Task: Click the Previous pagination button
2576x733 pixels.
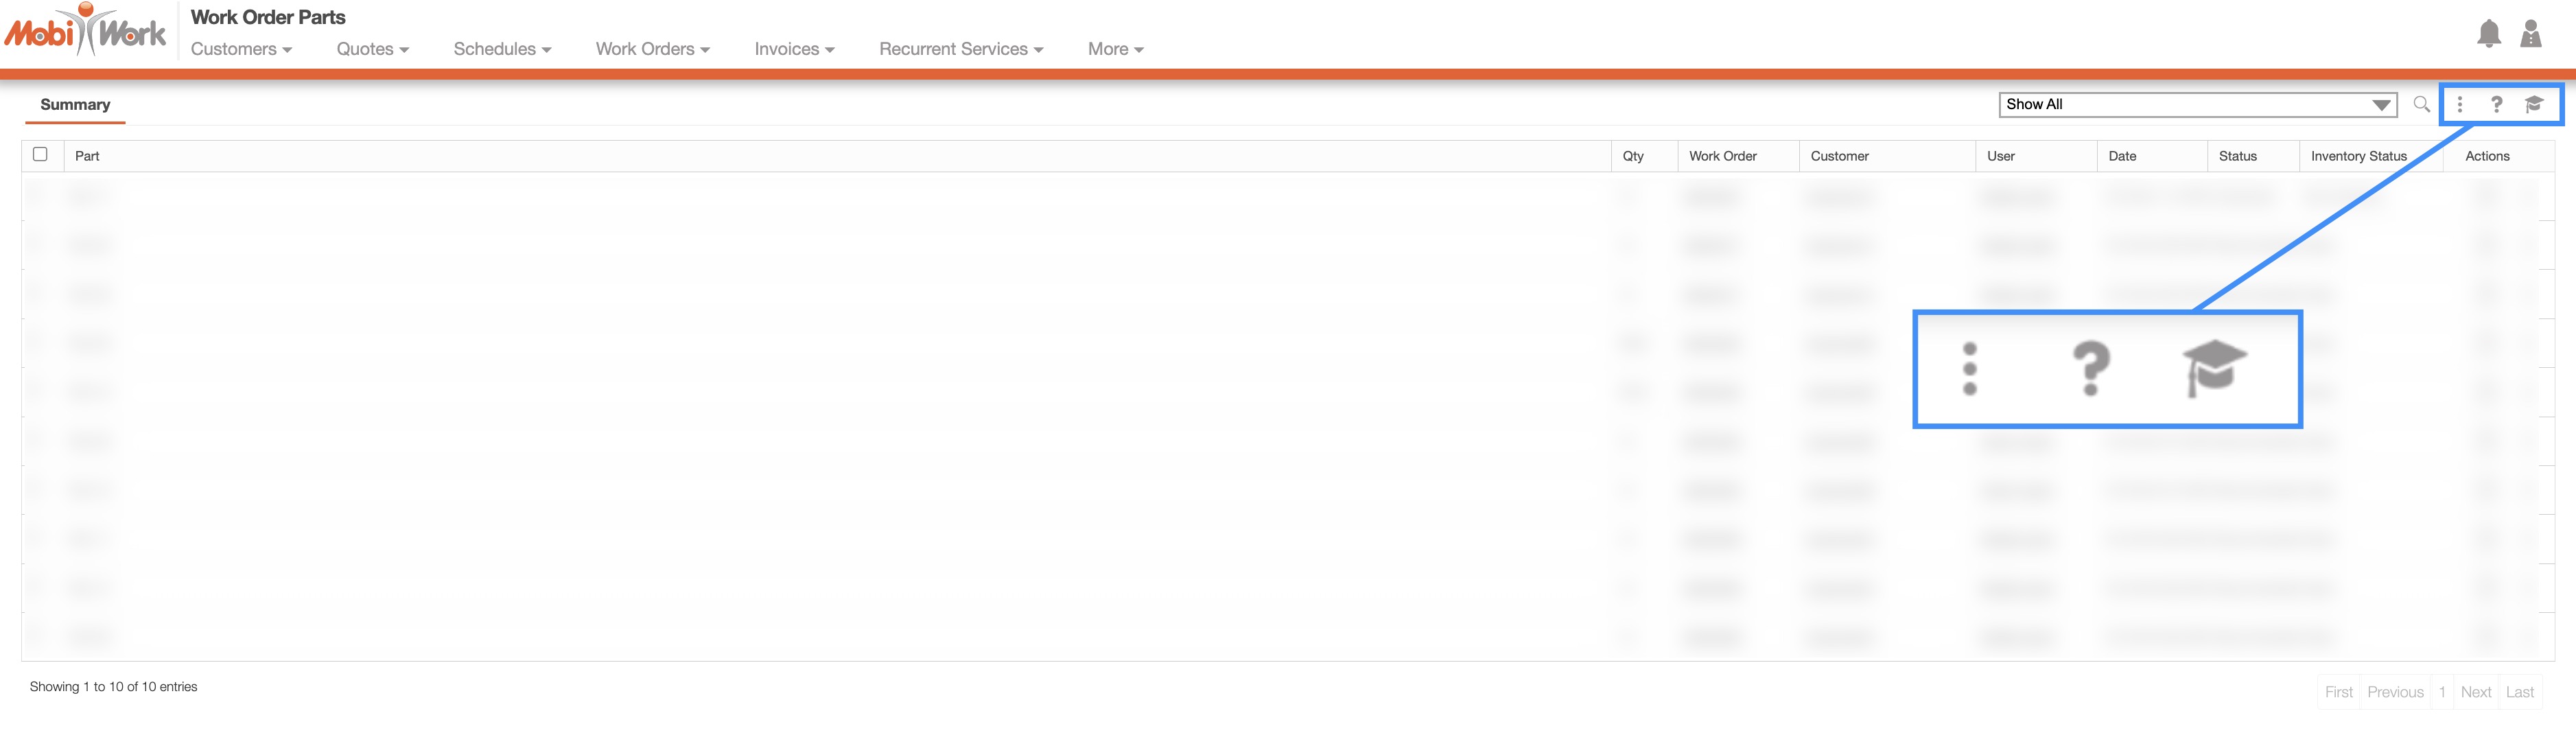Action: point(2394,692)
